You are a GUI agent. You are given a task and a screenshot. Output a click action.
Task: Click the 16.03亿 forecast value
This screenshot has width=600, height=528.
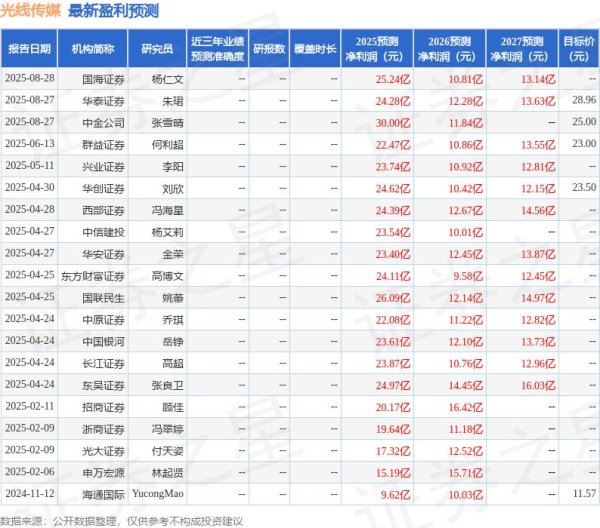(538, 385)
